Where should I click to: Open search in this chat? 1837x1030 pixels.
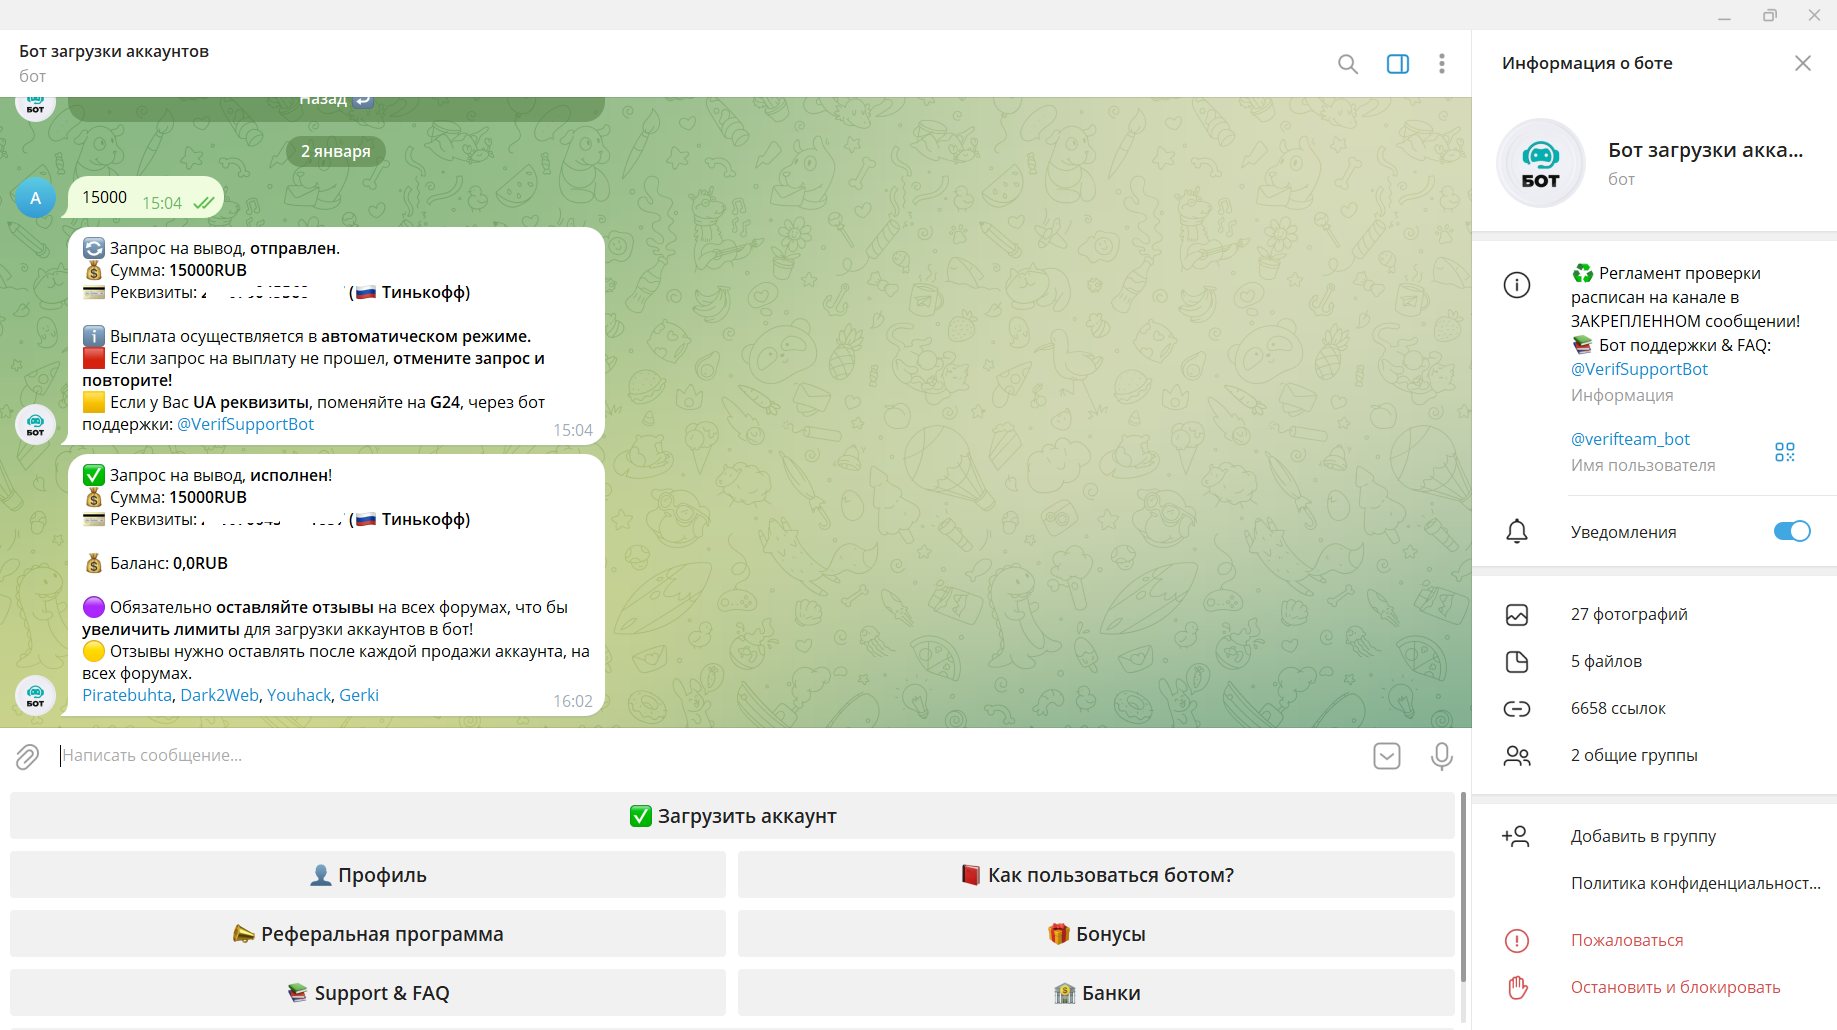coord(1347,64)
